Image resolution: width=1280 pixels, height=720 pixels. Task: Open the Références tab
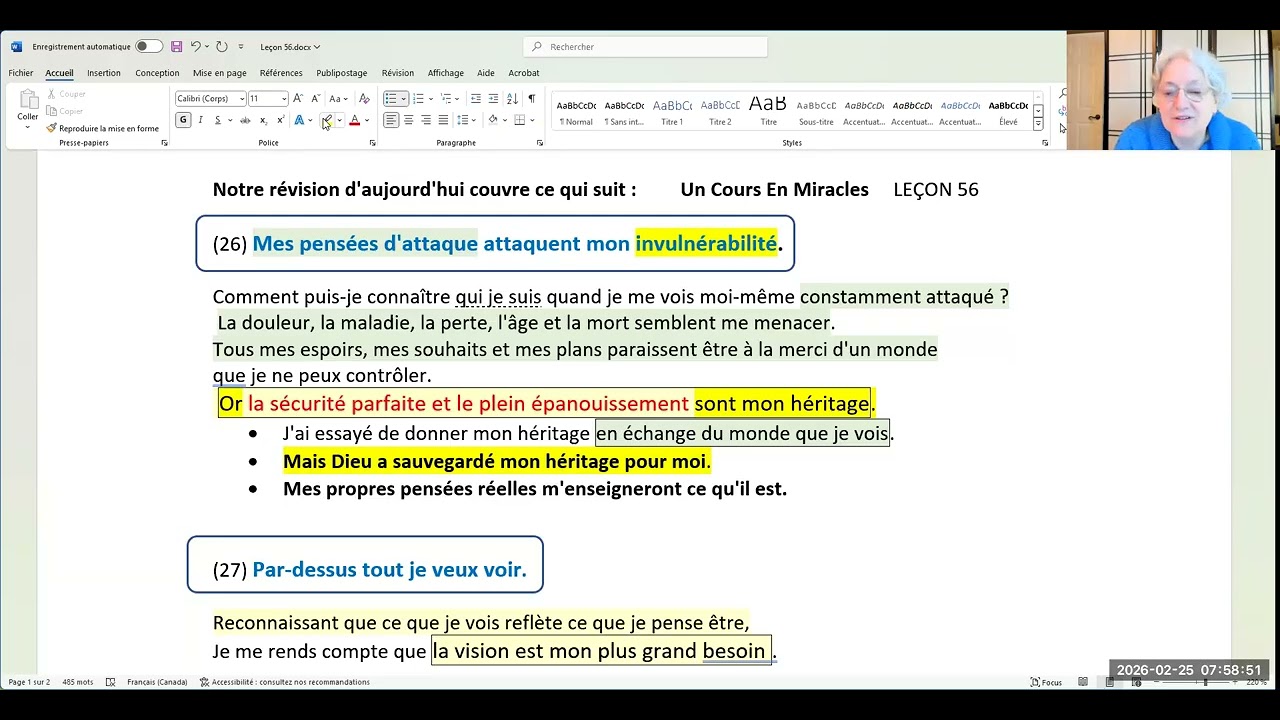coord(281,73)
